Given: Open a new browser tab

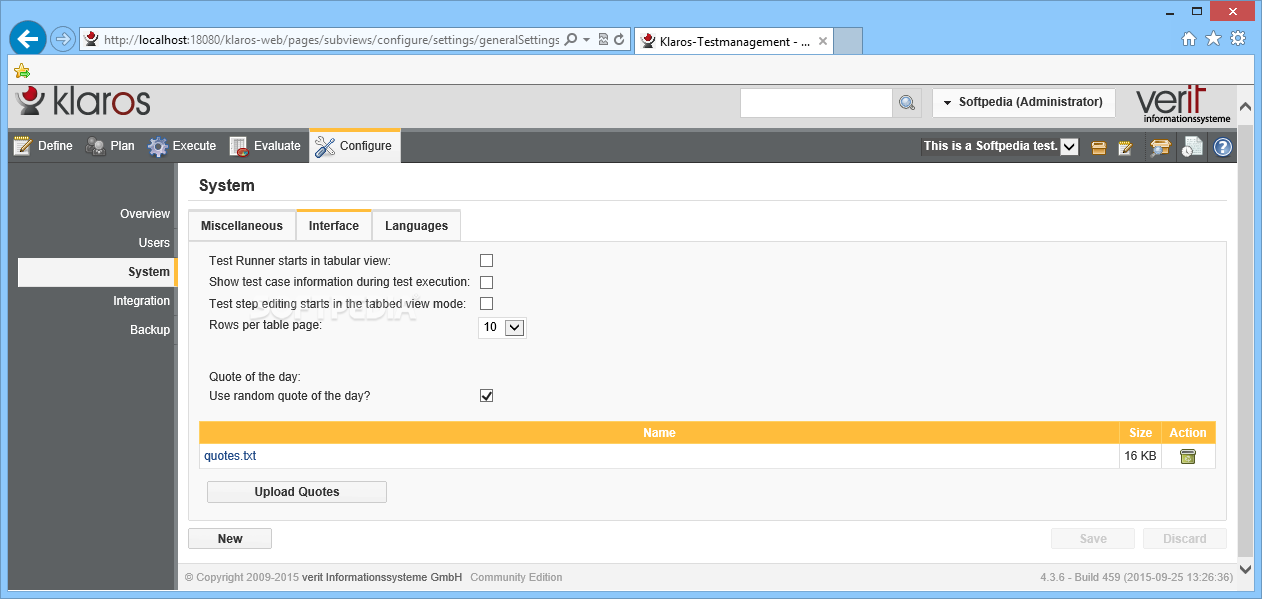Looking at the screenshot, I should (x=848, y=41).
